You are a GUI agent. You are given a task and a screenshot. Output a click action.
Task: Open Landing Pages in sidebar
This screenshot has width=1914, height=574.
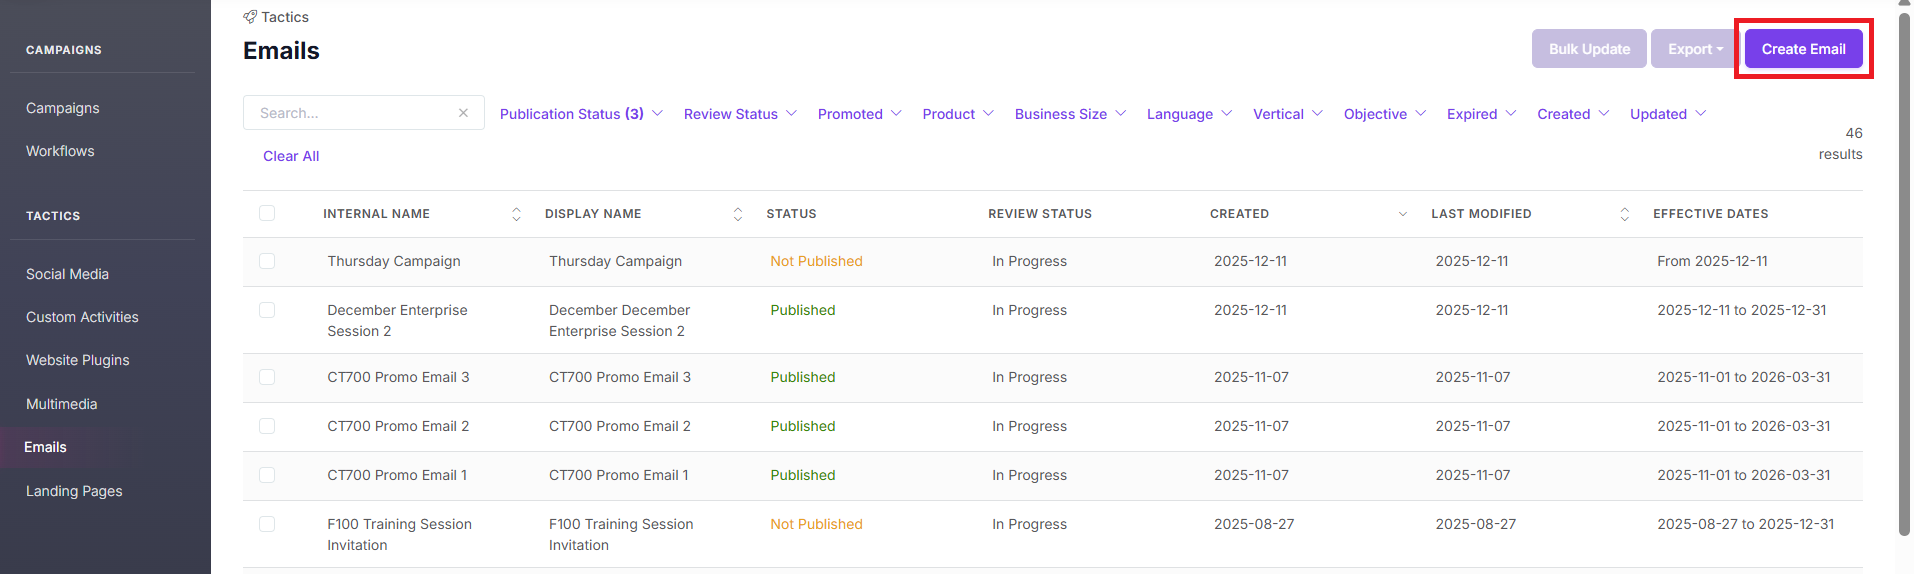pos(74,491)
